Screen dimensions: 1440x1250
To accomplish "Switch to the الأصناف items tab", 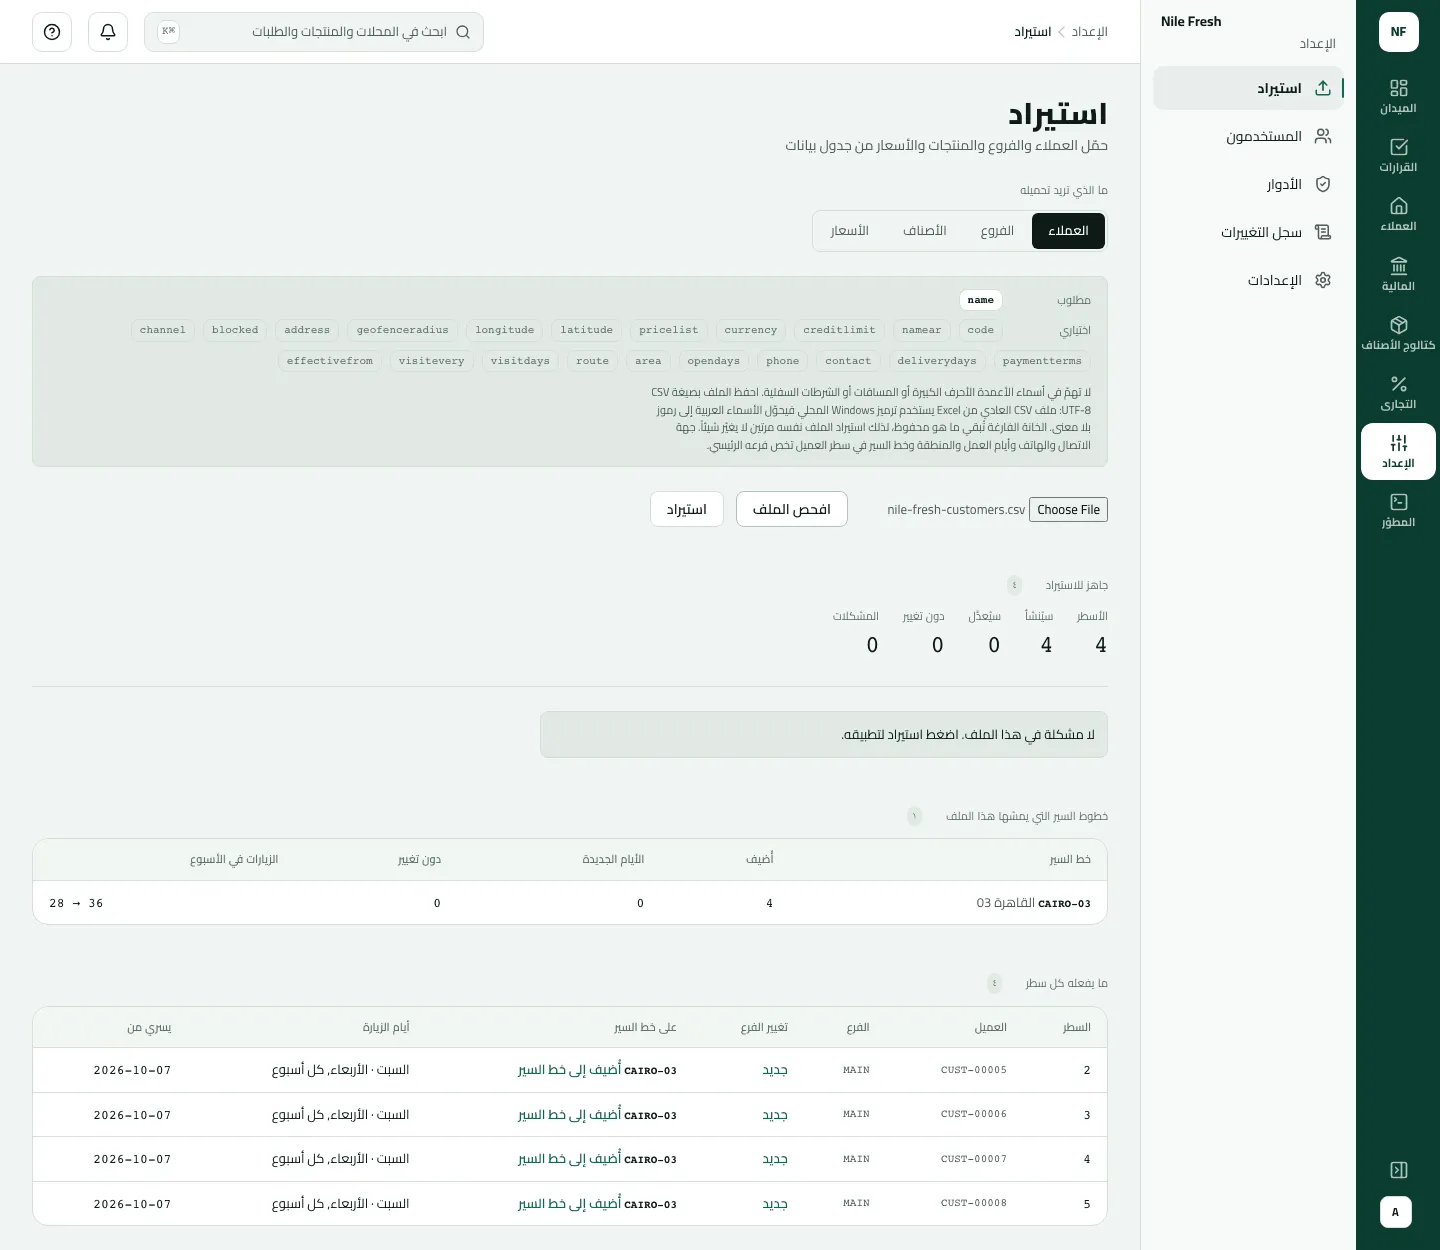I will (925, 231).
